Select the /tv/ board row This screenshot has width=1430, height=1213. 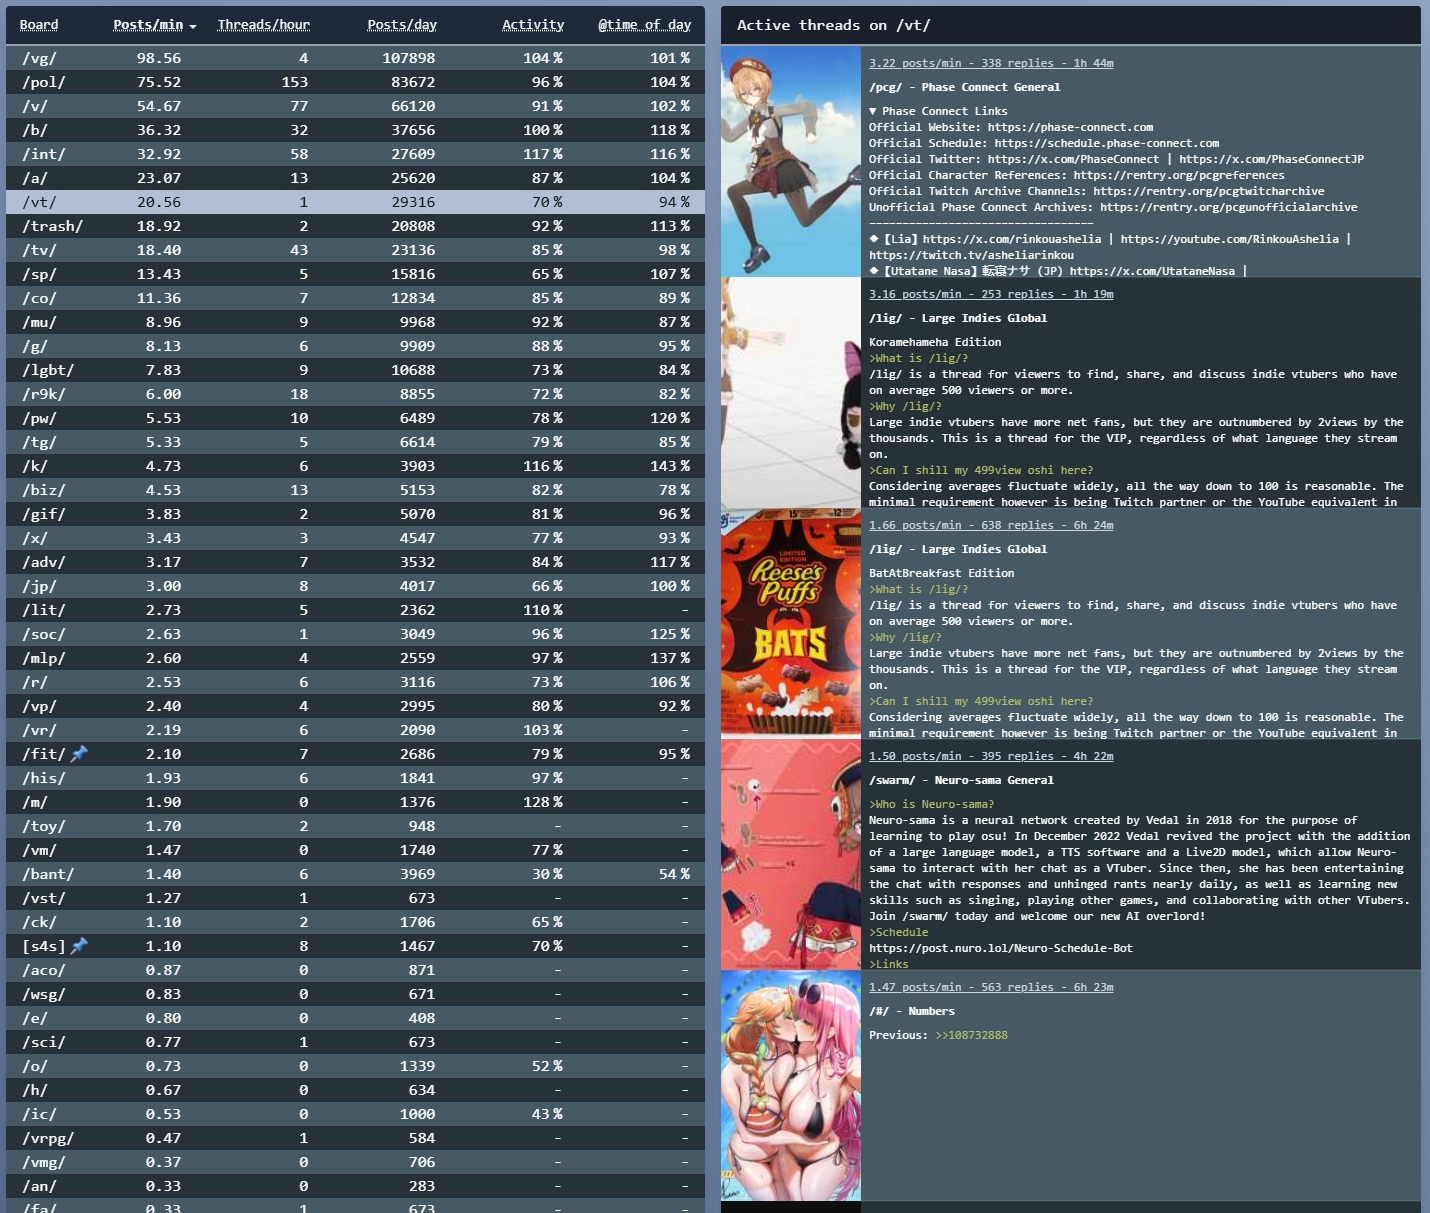click(355, 250)
